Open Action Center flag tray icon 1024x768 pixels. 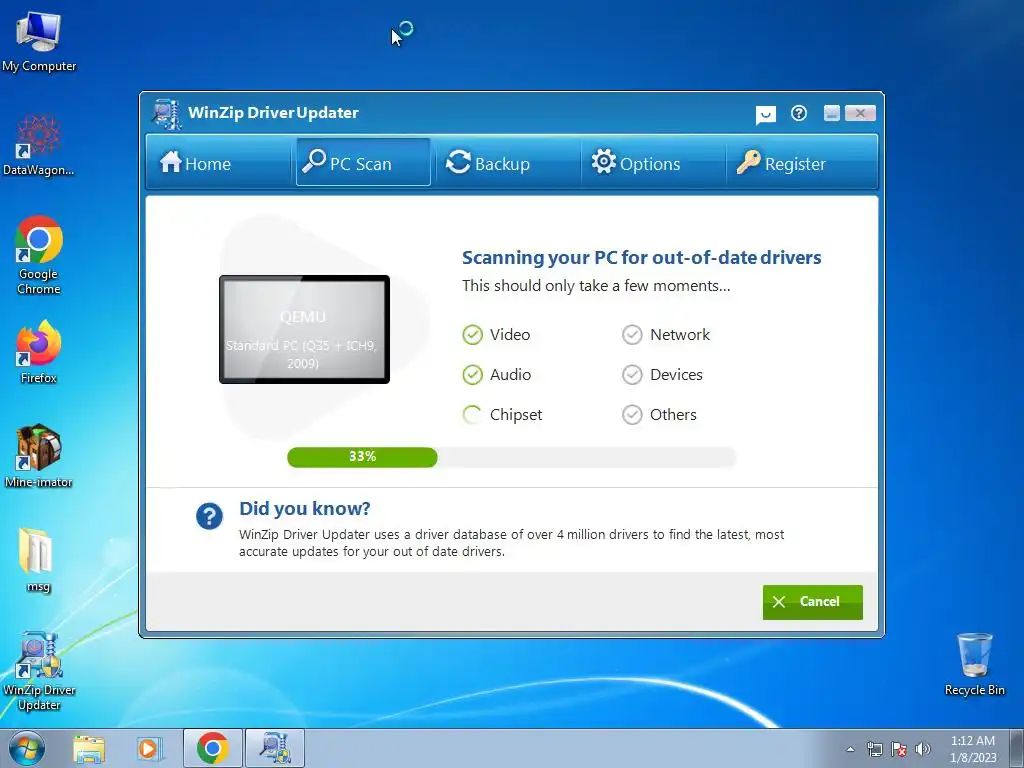(x=899, y=749)
